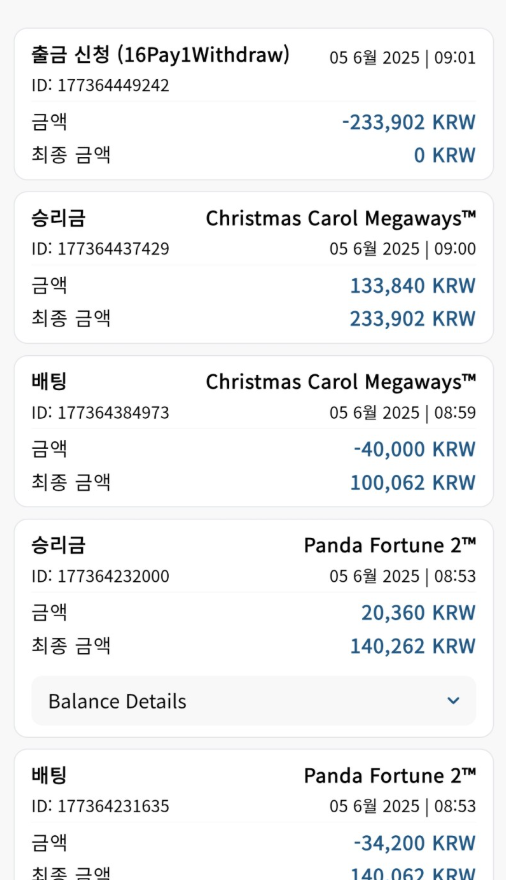Open Panda Fortune 2 bet entry title

390,776
